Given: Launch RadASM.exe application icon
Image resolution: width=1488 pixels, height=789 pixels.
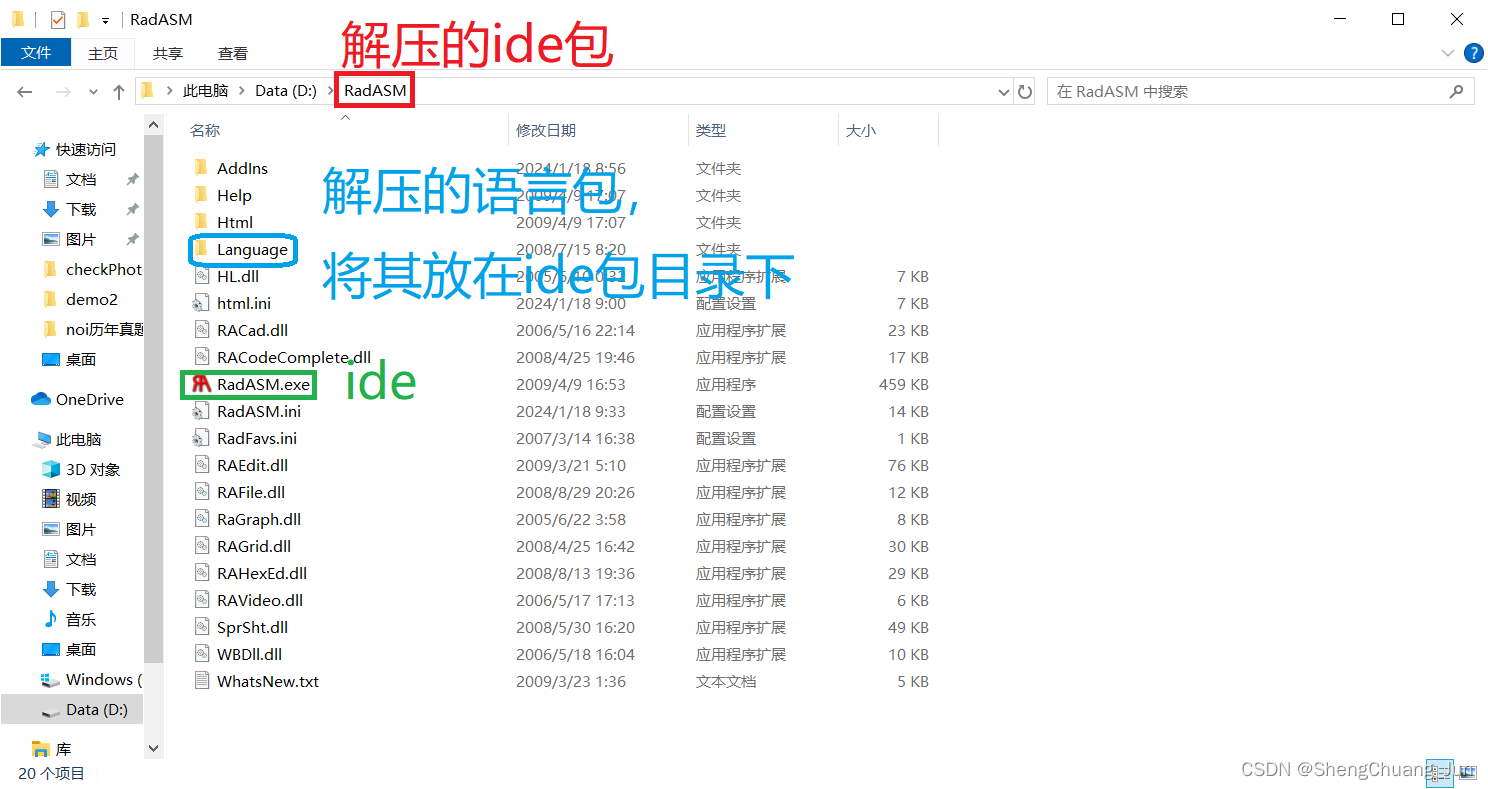Looking at the screenshot, I should (x=202, y=384).
